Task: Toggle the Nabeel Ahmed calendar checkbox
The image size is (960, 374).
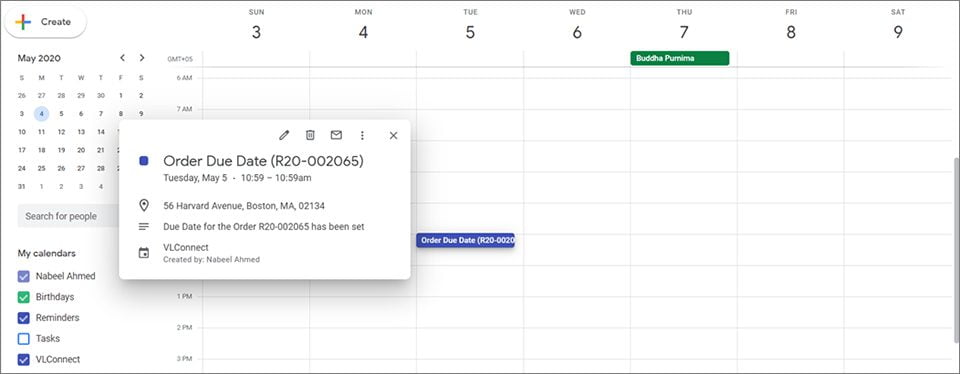Action: click(x=23, y=276)
